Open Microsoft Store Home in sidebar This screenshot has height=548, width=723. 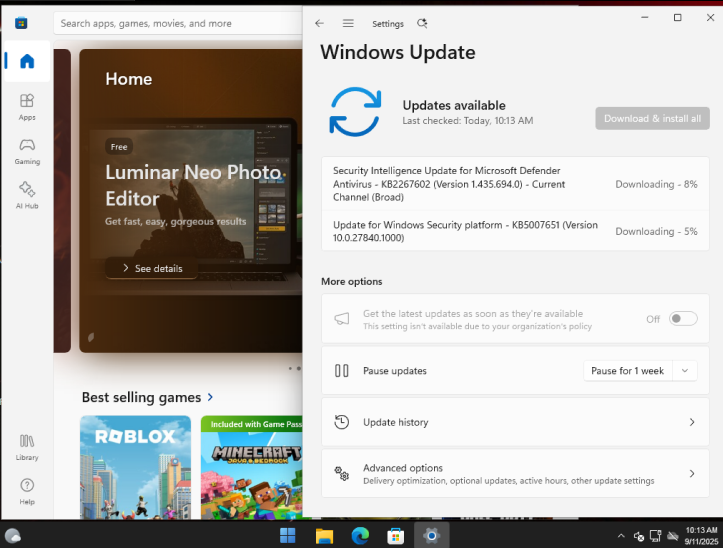(x=27, y=61)
